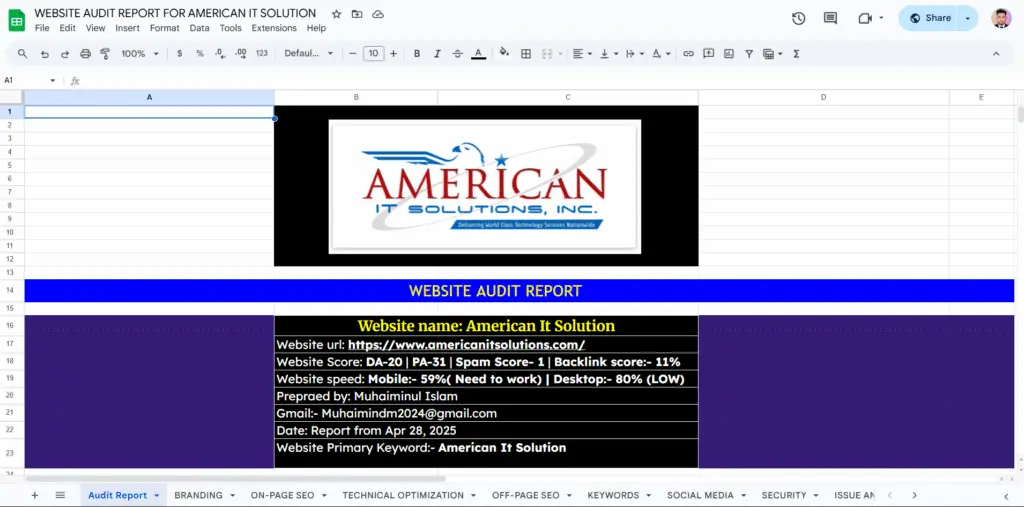
Task: Click the create a filter icon
Action: coord(749,54)
